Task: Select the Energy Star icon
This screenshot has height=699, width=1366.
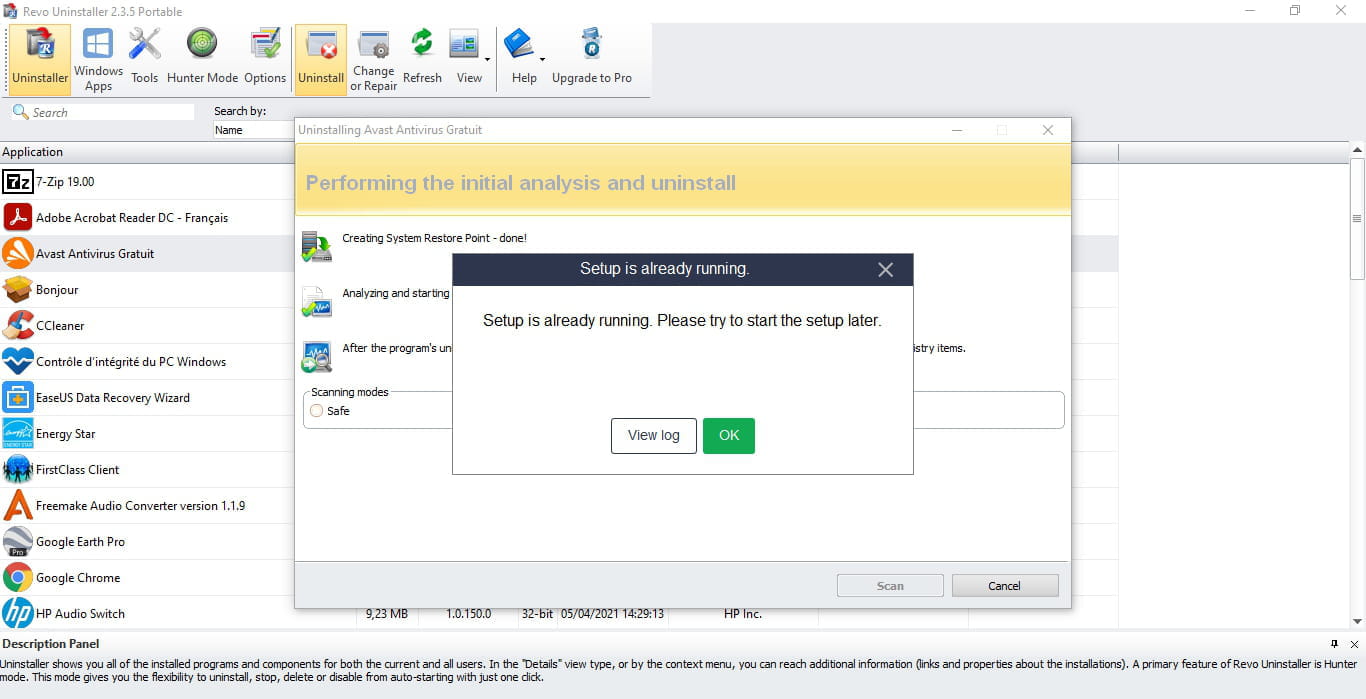Action: tap(18, 433)
